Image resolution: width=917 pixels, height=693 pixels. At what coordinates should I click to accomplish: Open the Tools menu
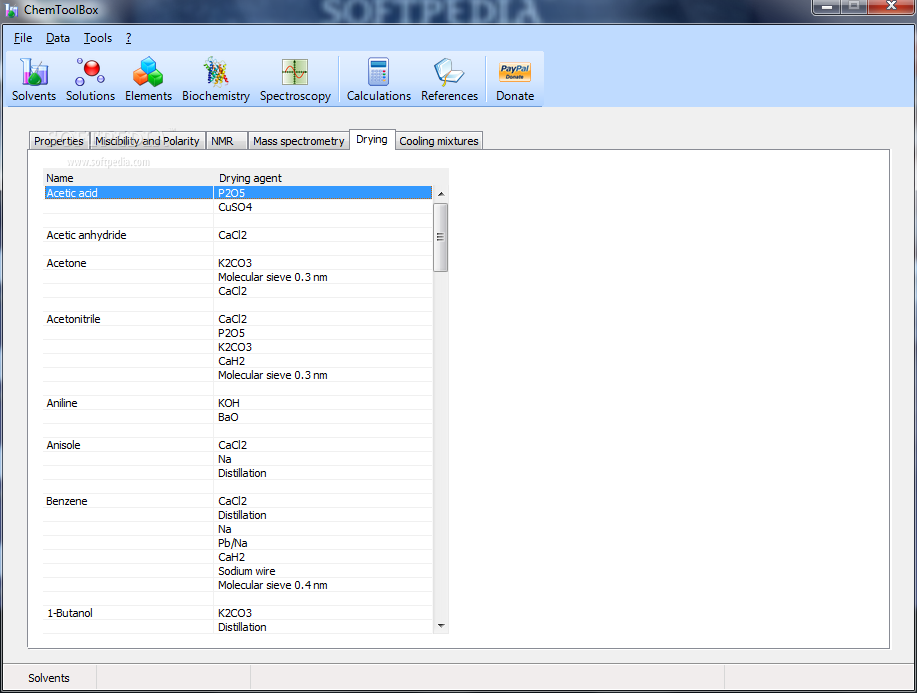[x=98, y=38]
